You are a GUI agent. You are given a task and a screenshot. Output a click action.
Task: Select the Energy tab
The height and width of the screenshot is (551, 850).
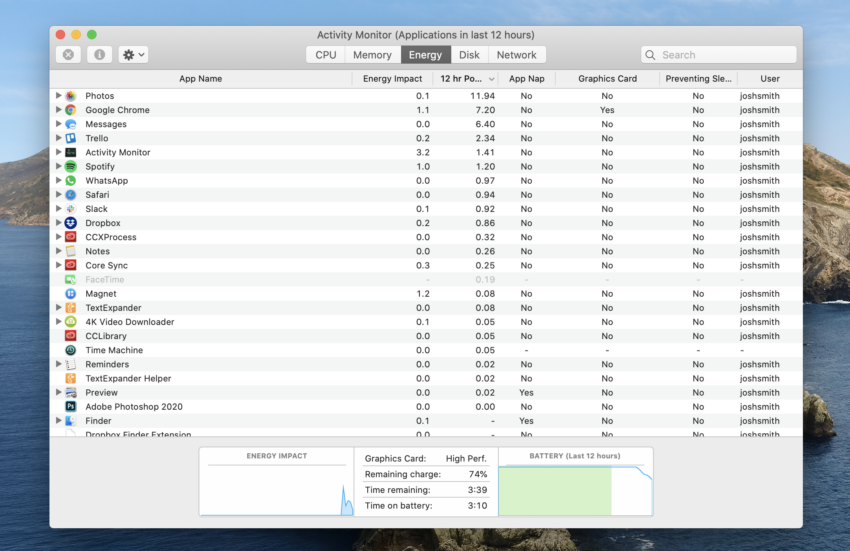tap(426, 55)
